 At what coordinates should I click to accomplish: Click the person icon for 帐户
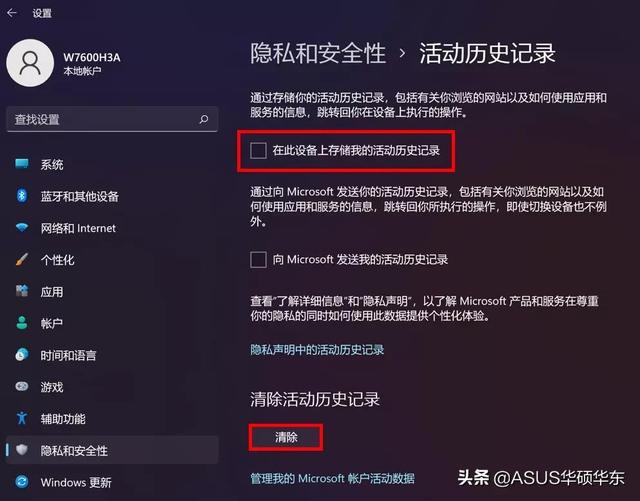[22, 323]
